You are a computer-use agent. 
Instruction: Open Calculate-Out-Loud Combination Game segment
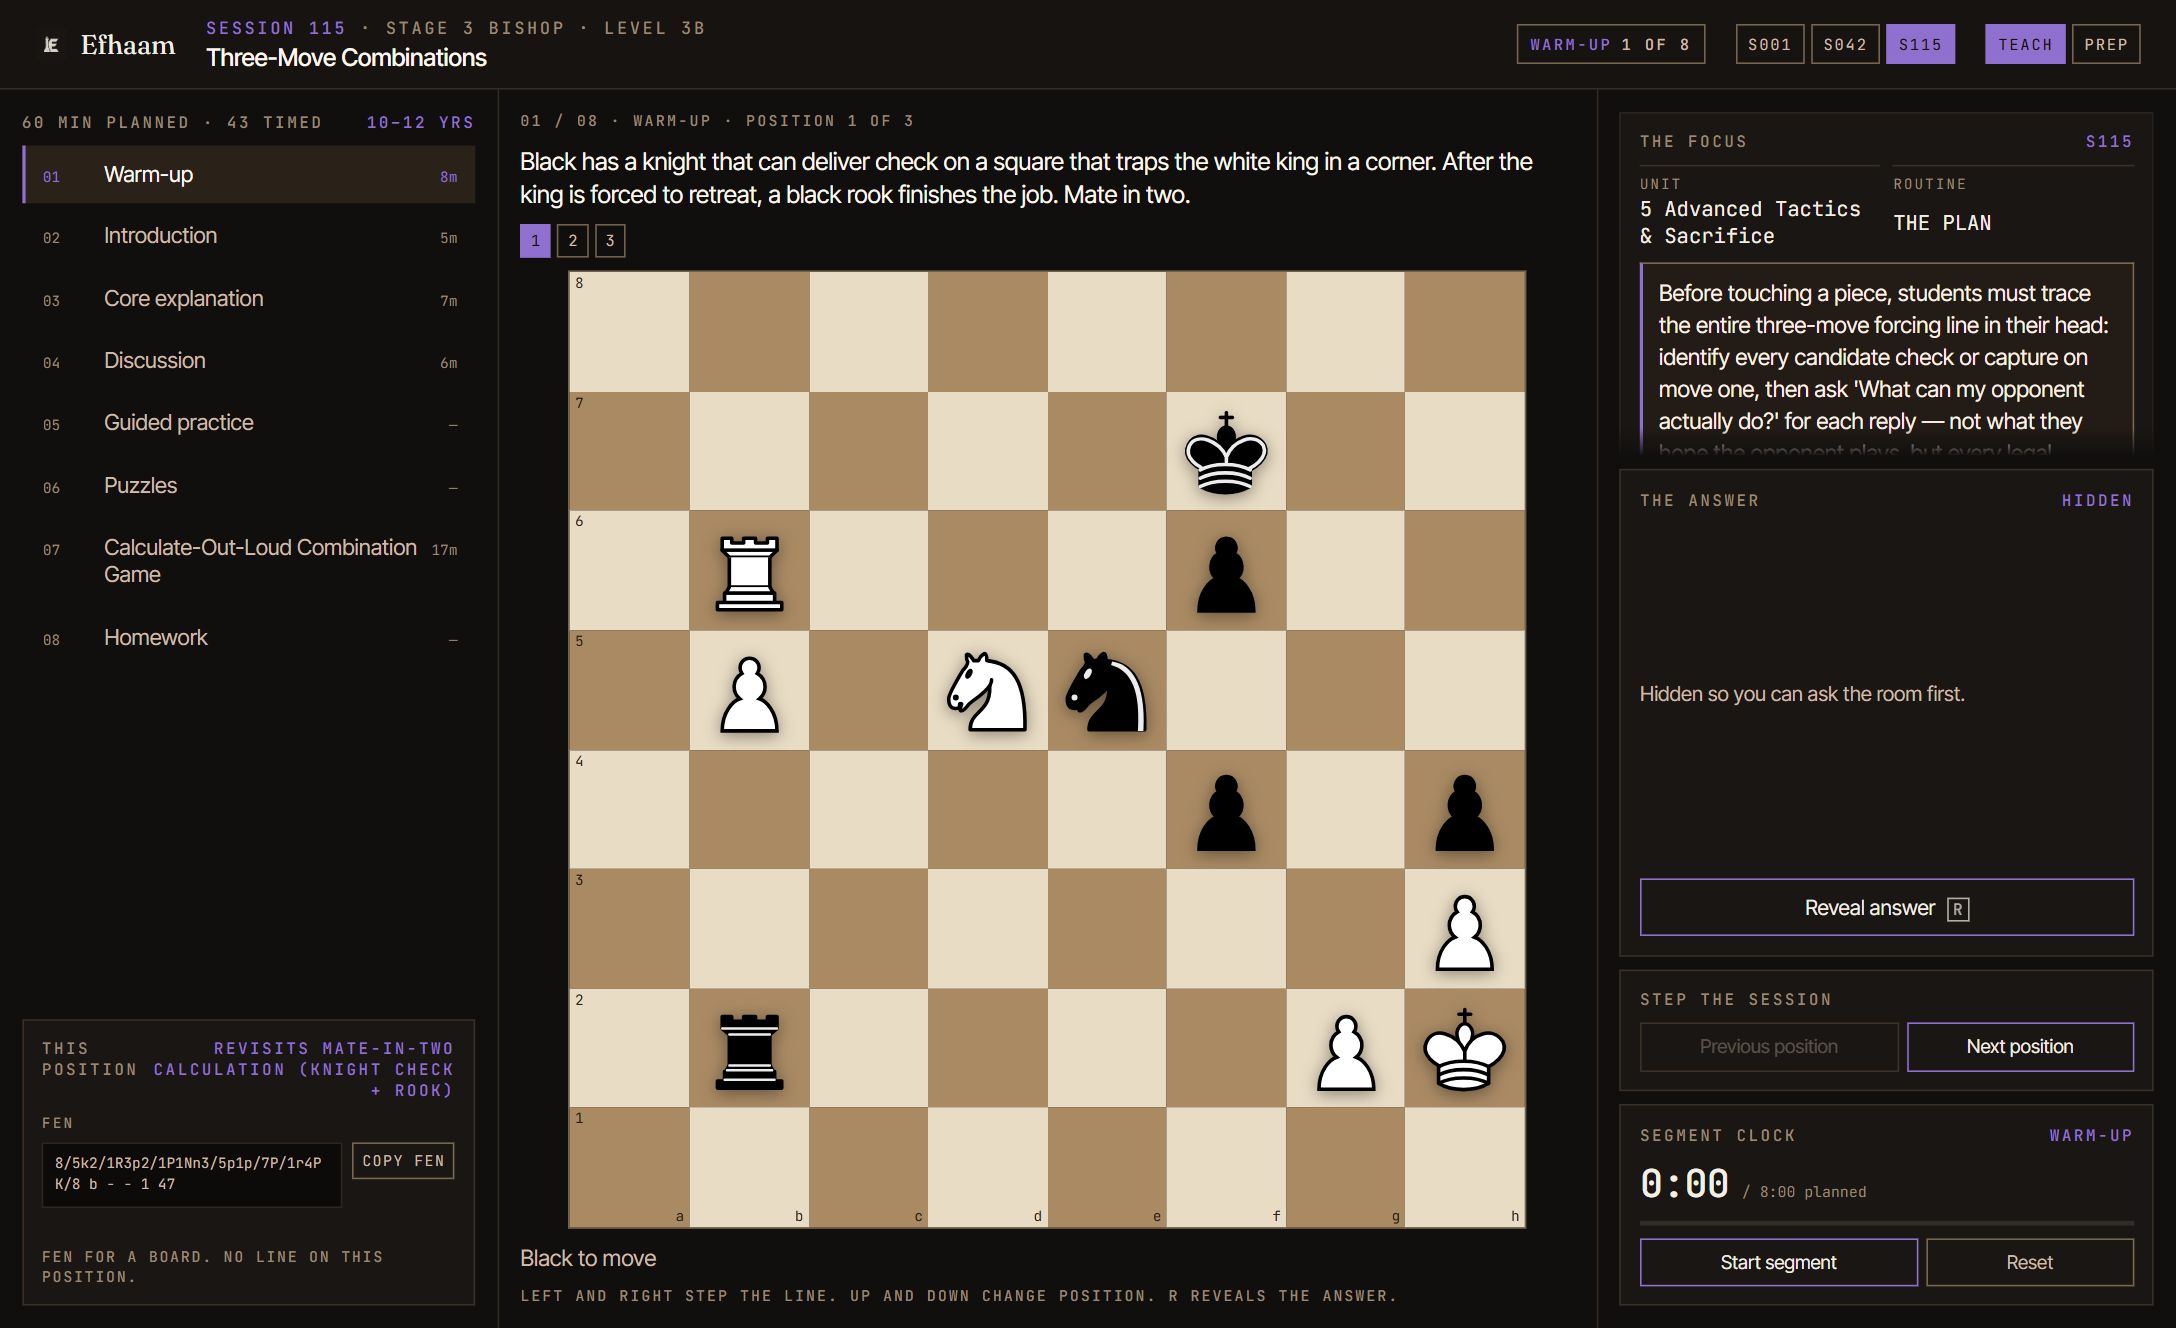[x=249, y=561]
